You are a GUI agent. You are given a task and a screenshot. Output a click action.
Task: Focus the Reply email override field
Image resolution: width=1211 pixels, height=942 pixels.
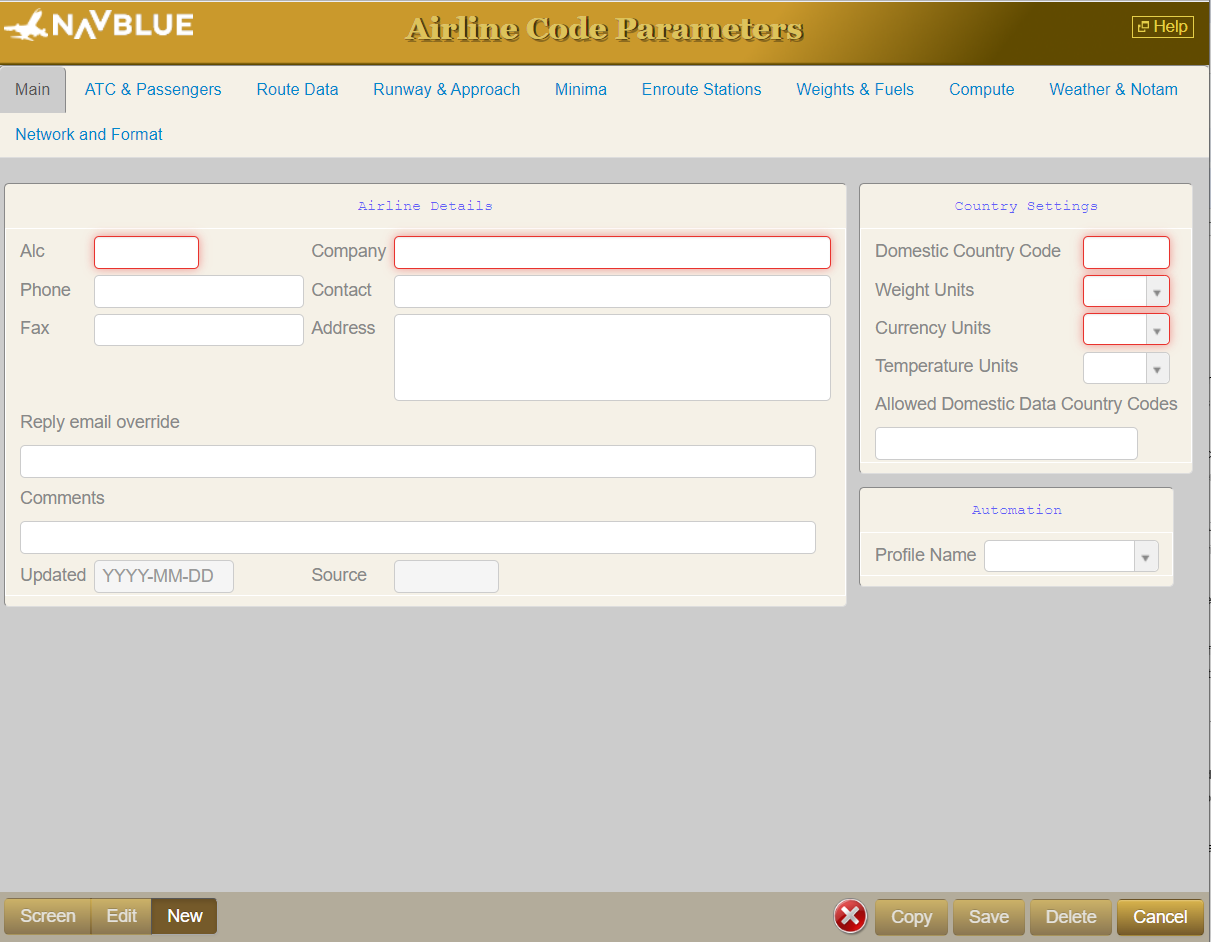click(418, 461)
